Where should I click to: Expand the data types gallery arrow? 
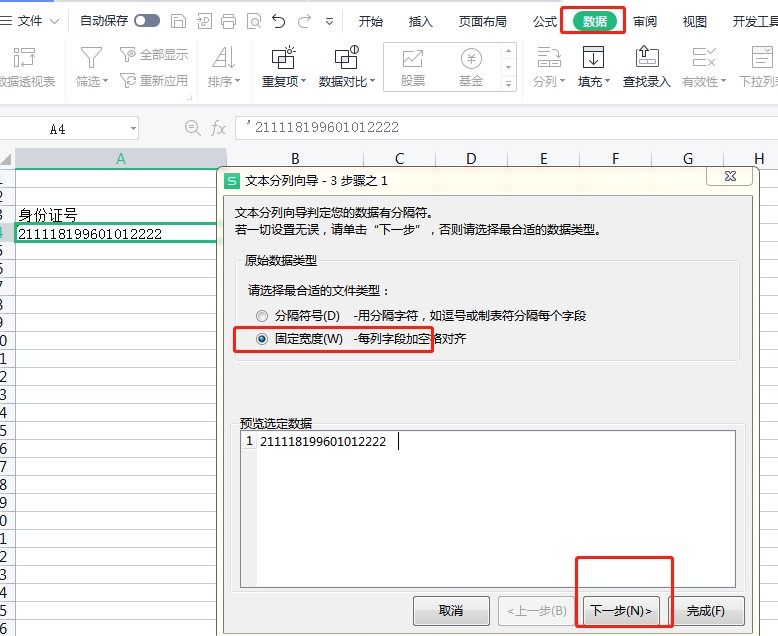(509, 84)
